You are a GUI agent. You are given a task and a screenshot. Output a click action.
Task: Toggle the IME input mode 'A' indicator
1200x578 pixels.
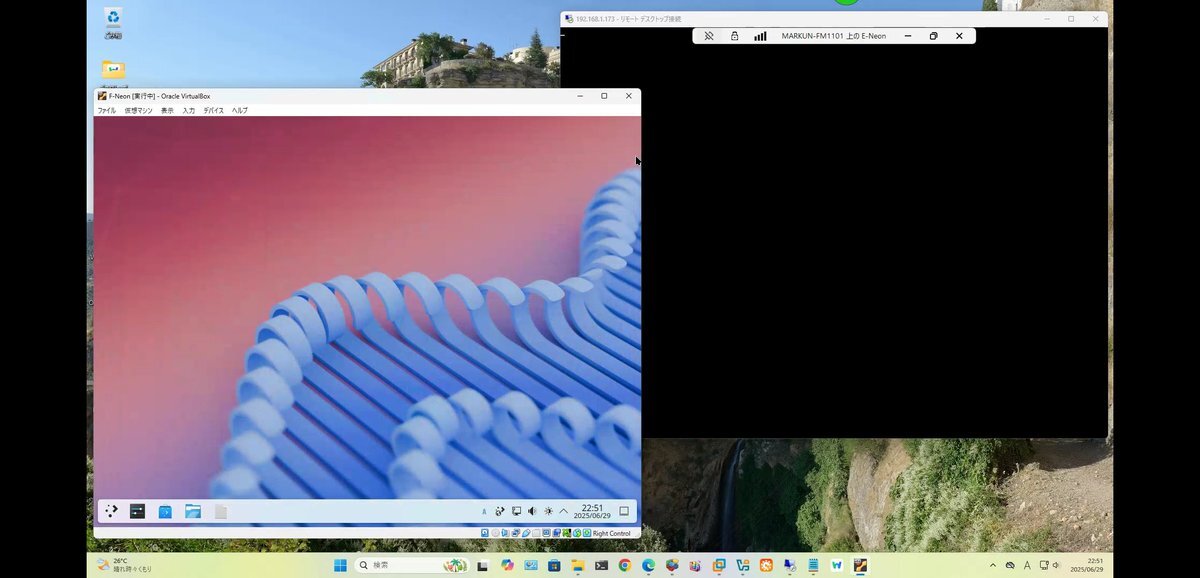click(1027, 565)
